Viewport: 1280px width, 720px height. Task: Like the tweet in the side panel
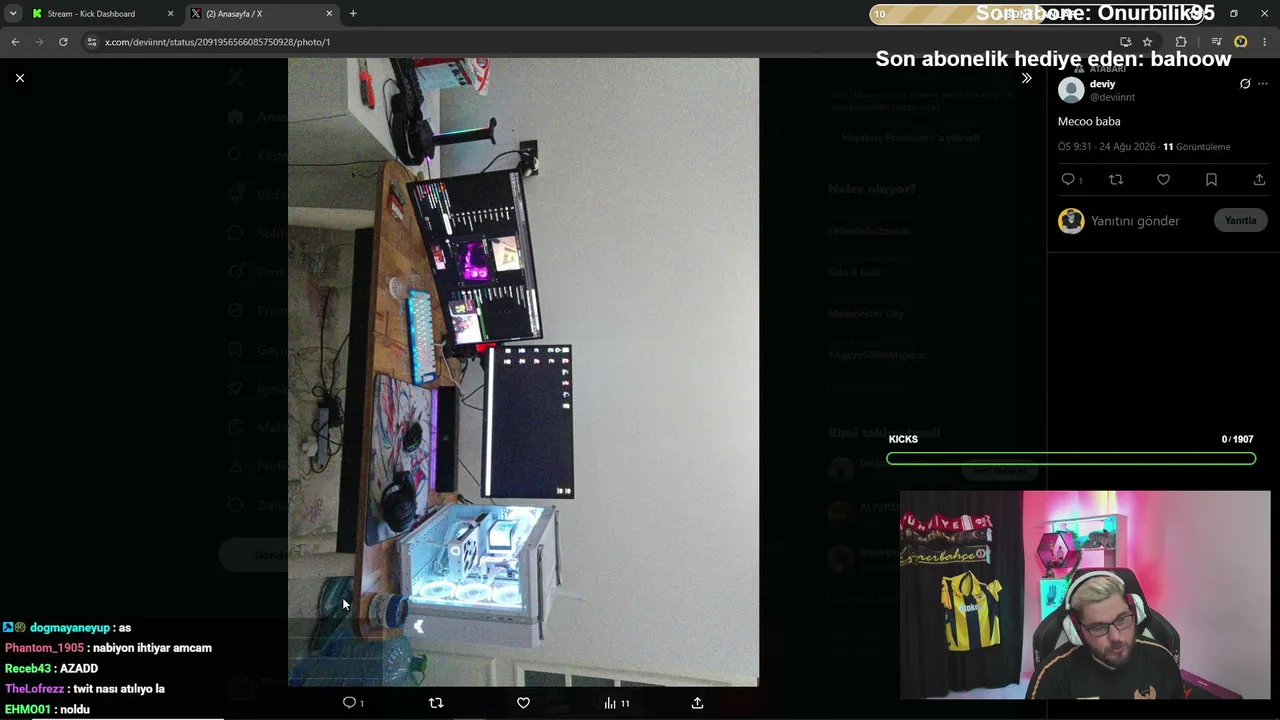1163,180
